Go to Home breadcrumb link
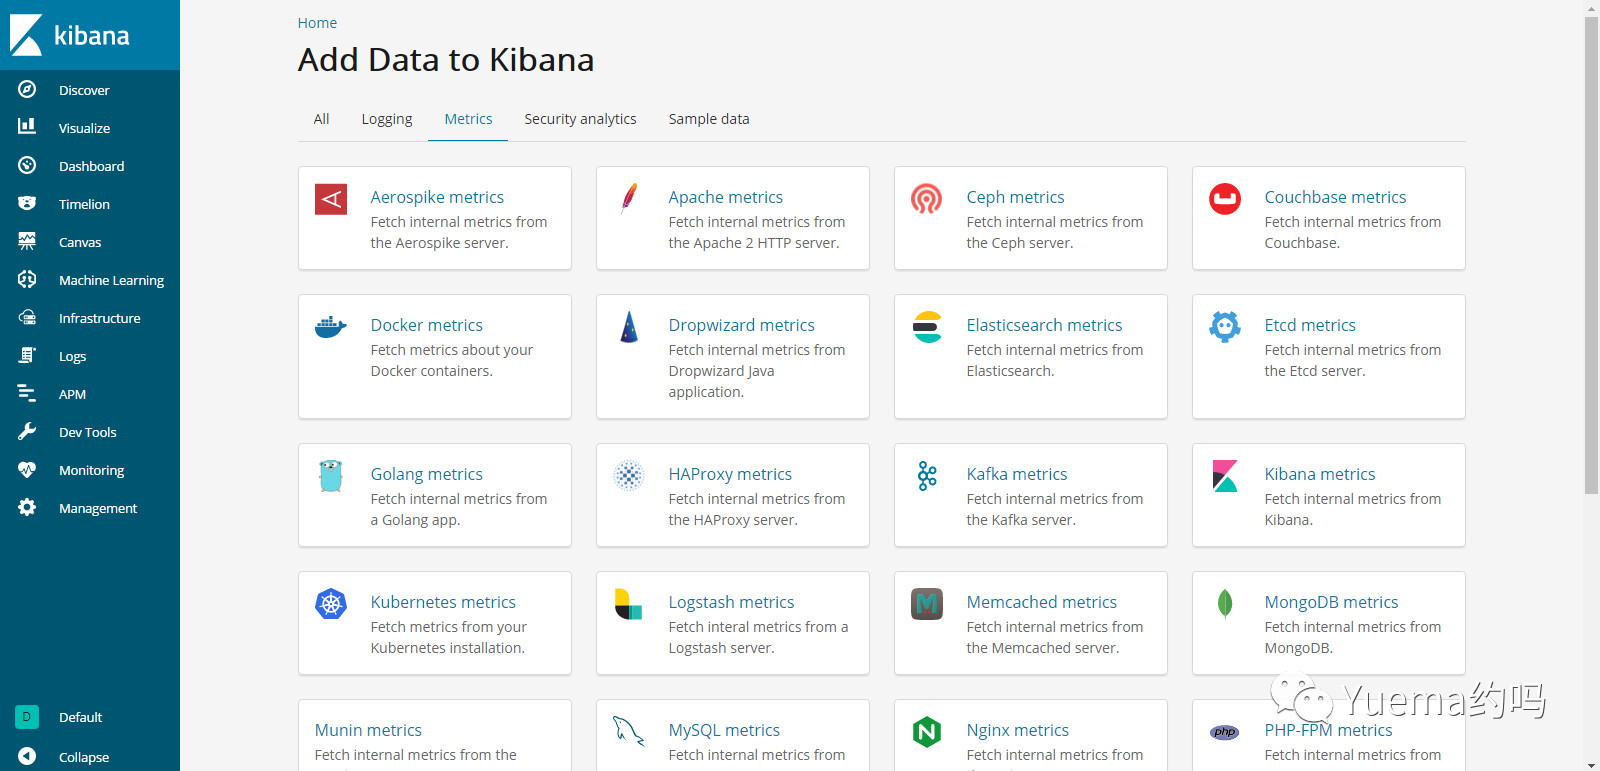 point(317,23)
